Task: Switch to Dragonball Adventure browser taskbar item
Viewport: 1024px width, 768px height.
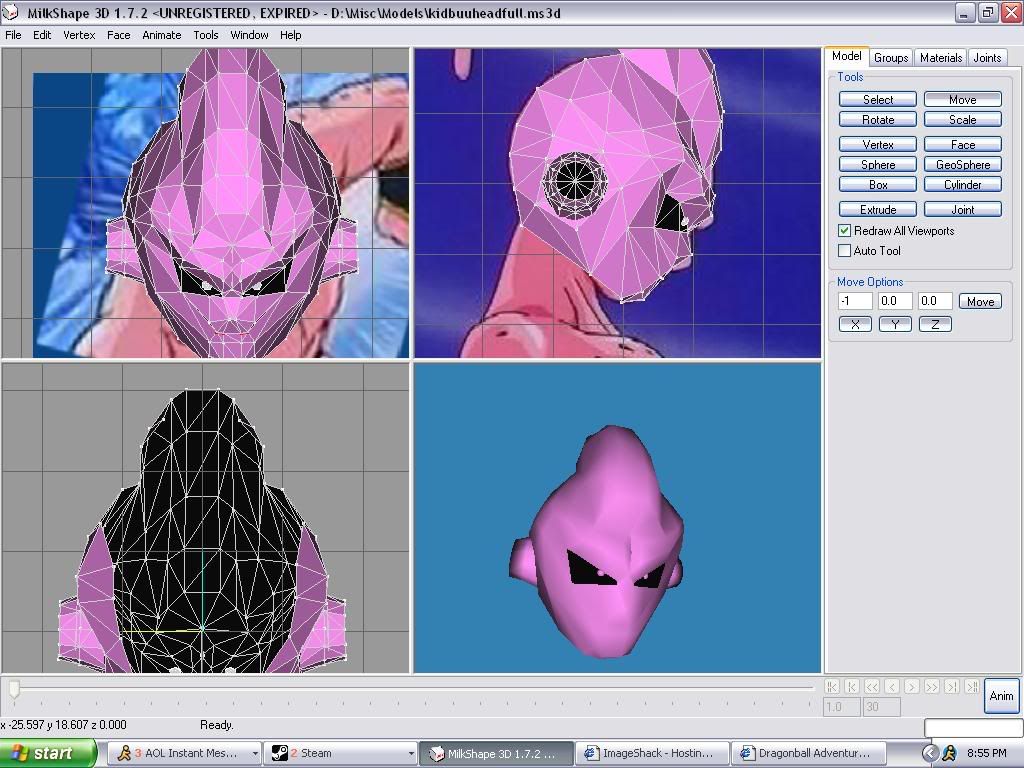Action: pyautogui.click(x=808, y=753)
